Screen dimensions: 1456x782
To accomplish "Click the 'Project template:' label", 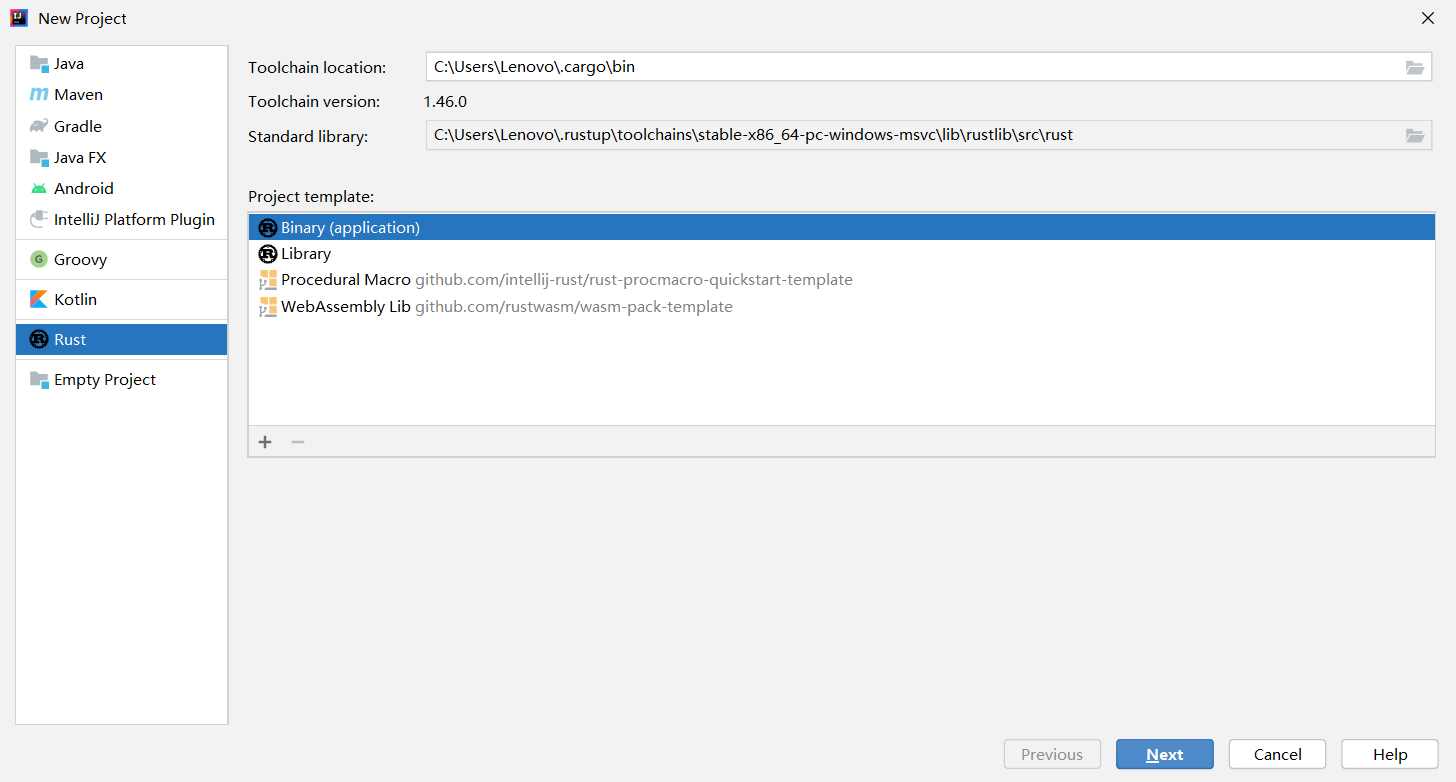I will (311, 196).
